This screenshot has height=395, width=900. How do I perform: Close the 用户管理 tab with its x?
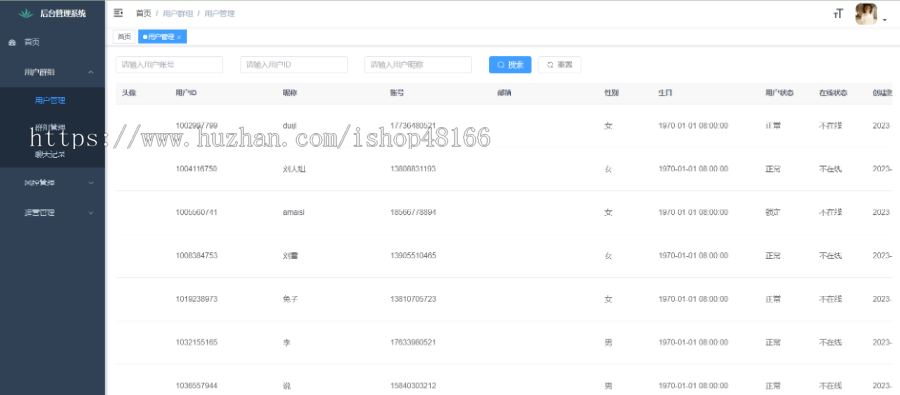(179, 37)
